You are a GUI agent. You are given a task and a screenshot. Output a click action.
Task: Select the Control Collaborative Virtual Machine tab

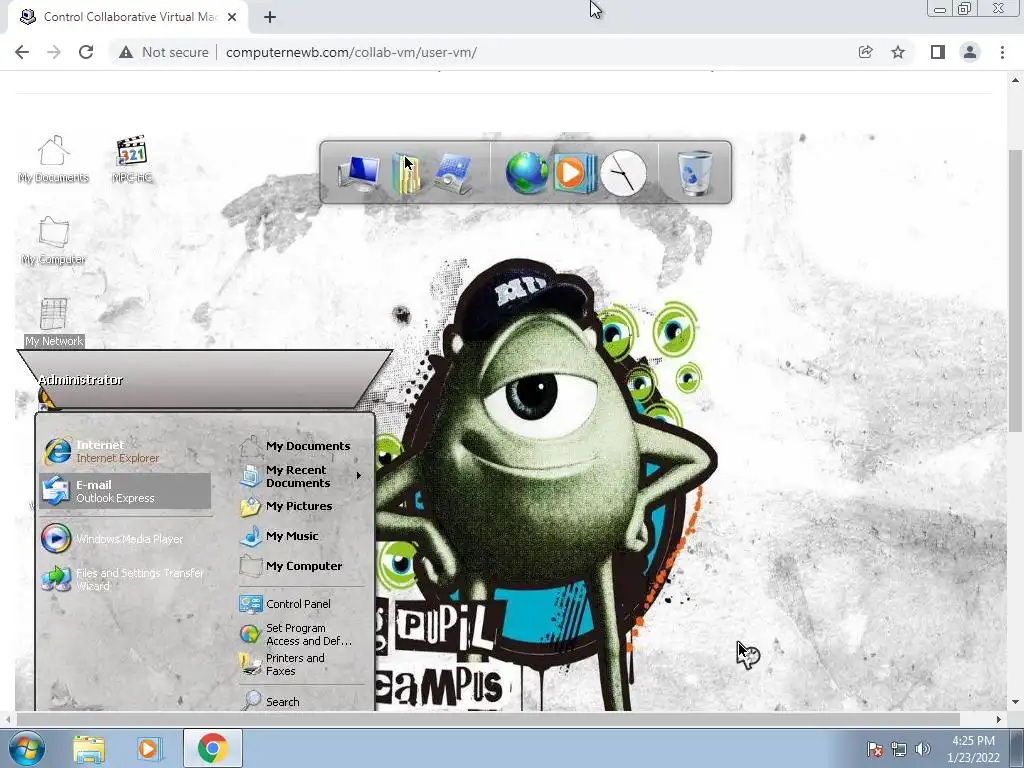127,17
